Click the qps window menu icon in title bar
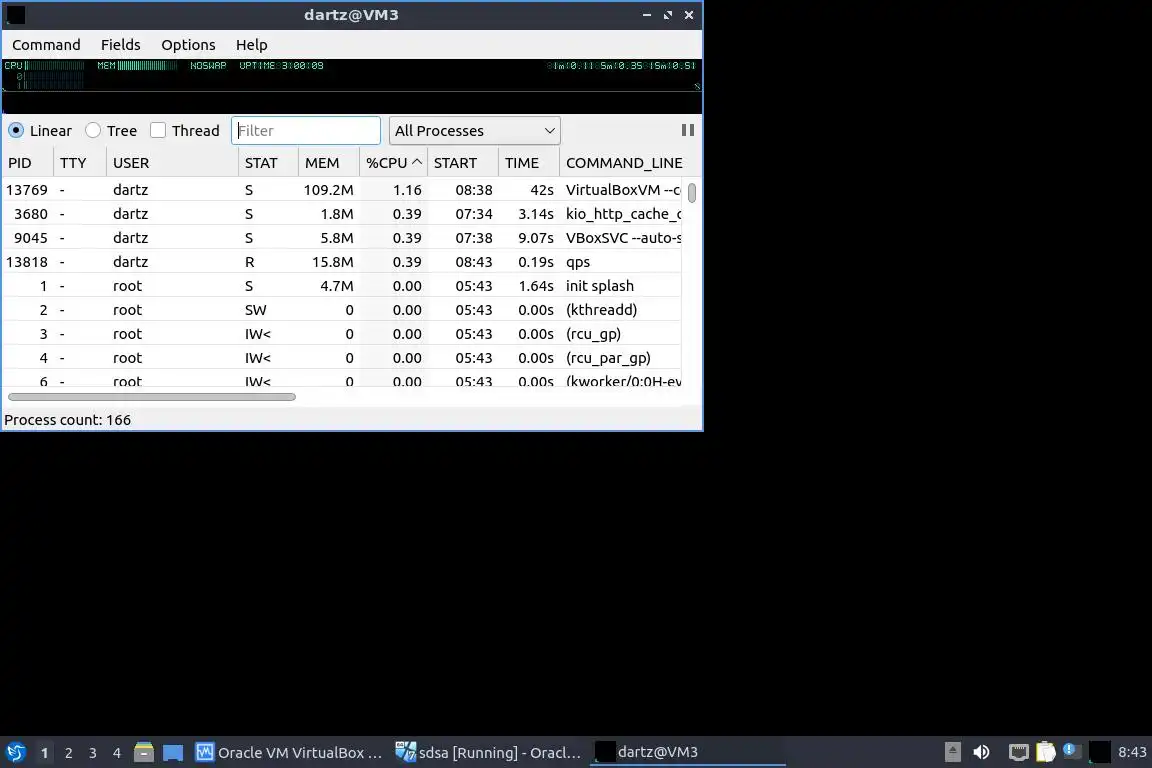The width and height of the screenshot is (1152, 768). click(15, 15)
